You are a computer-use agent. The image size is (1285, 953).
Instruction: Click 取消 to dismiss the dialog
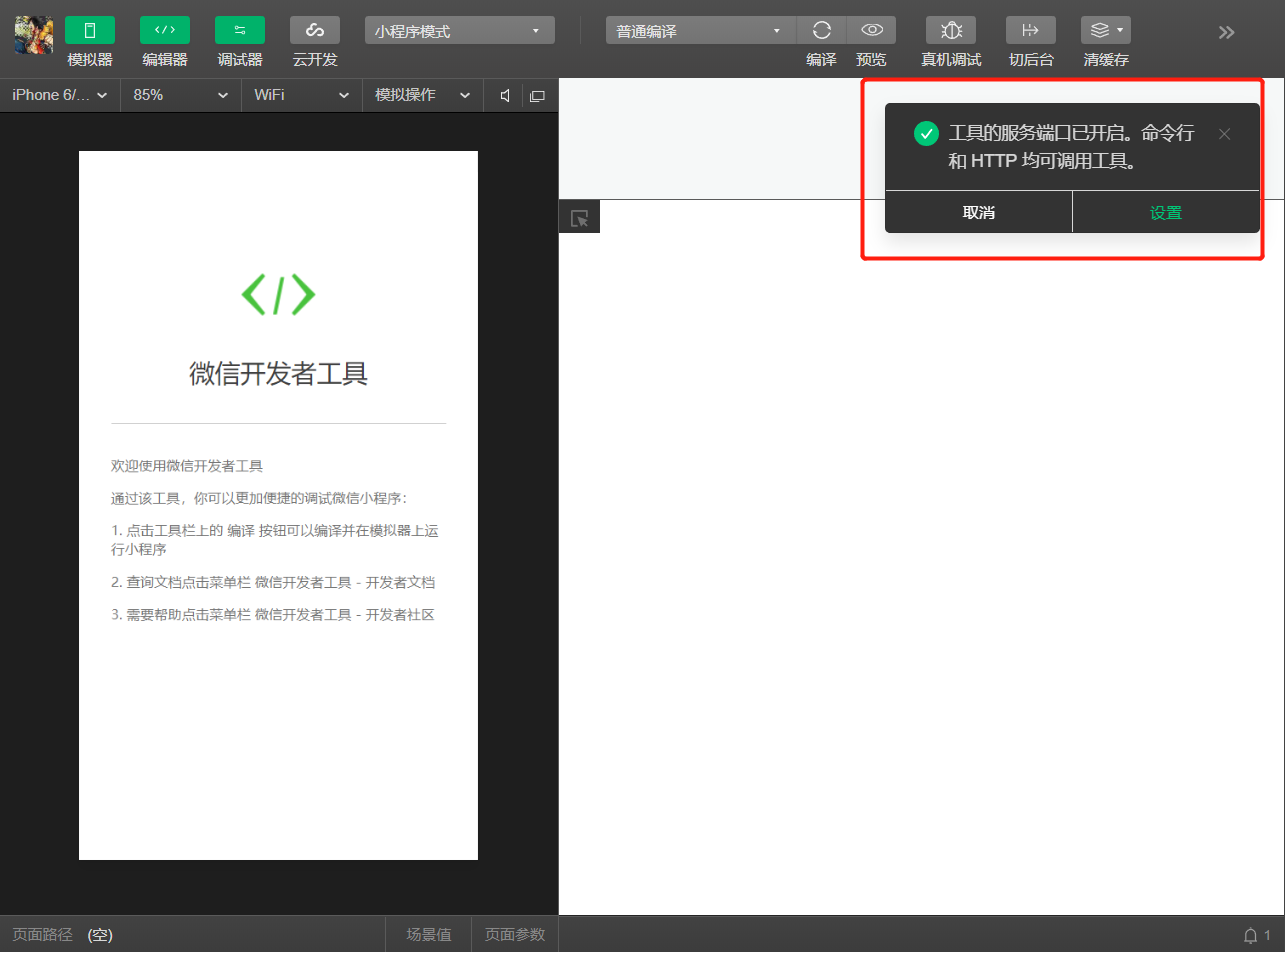[978, 211]
